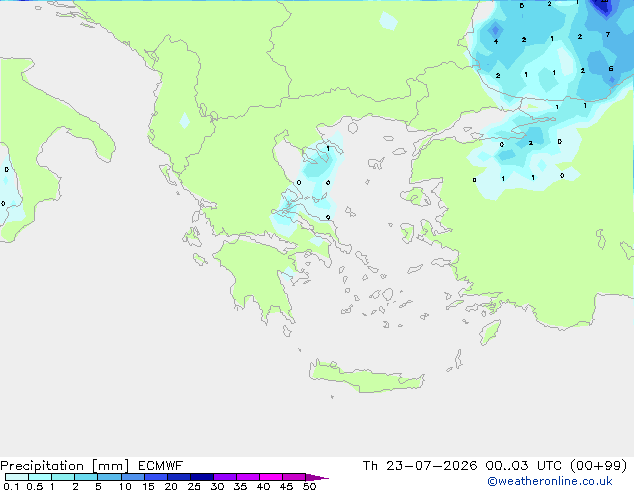This screenshot has width=634, height=490.
Task: Click the legend value label '20'
Action: tap(171, 486)
